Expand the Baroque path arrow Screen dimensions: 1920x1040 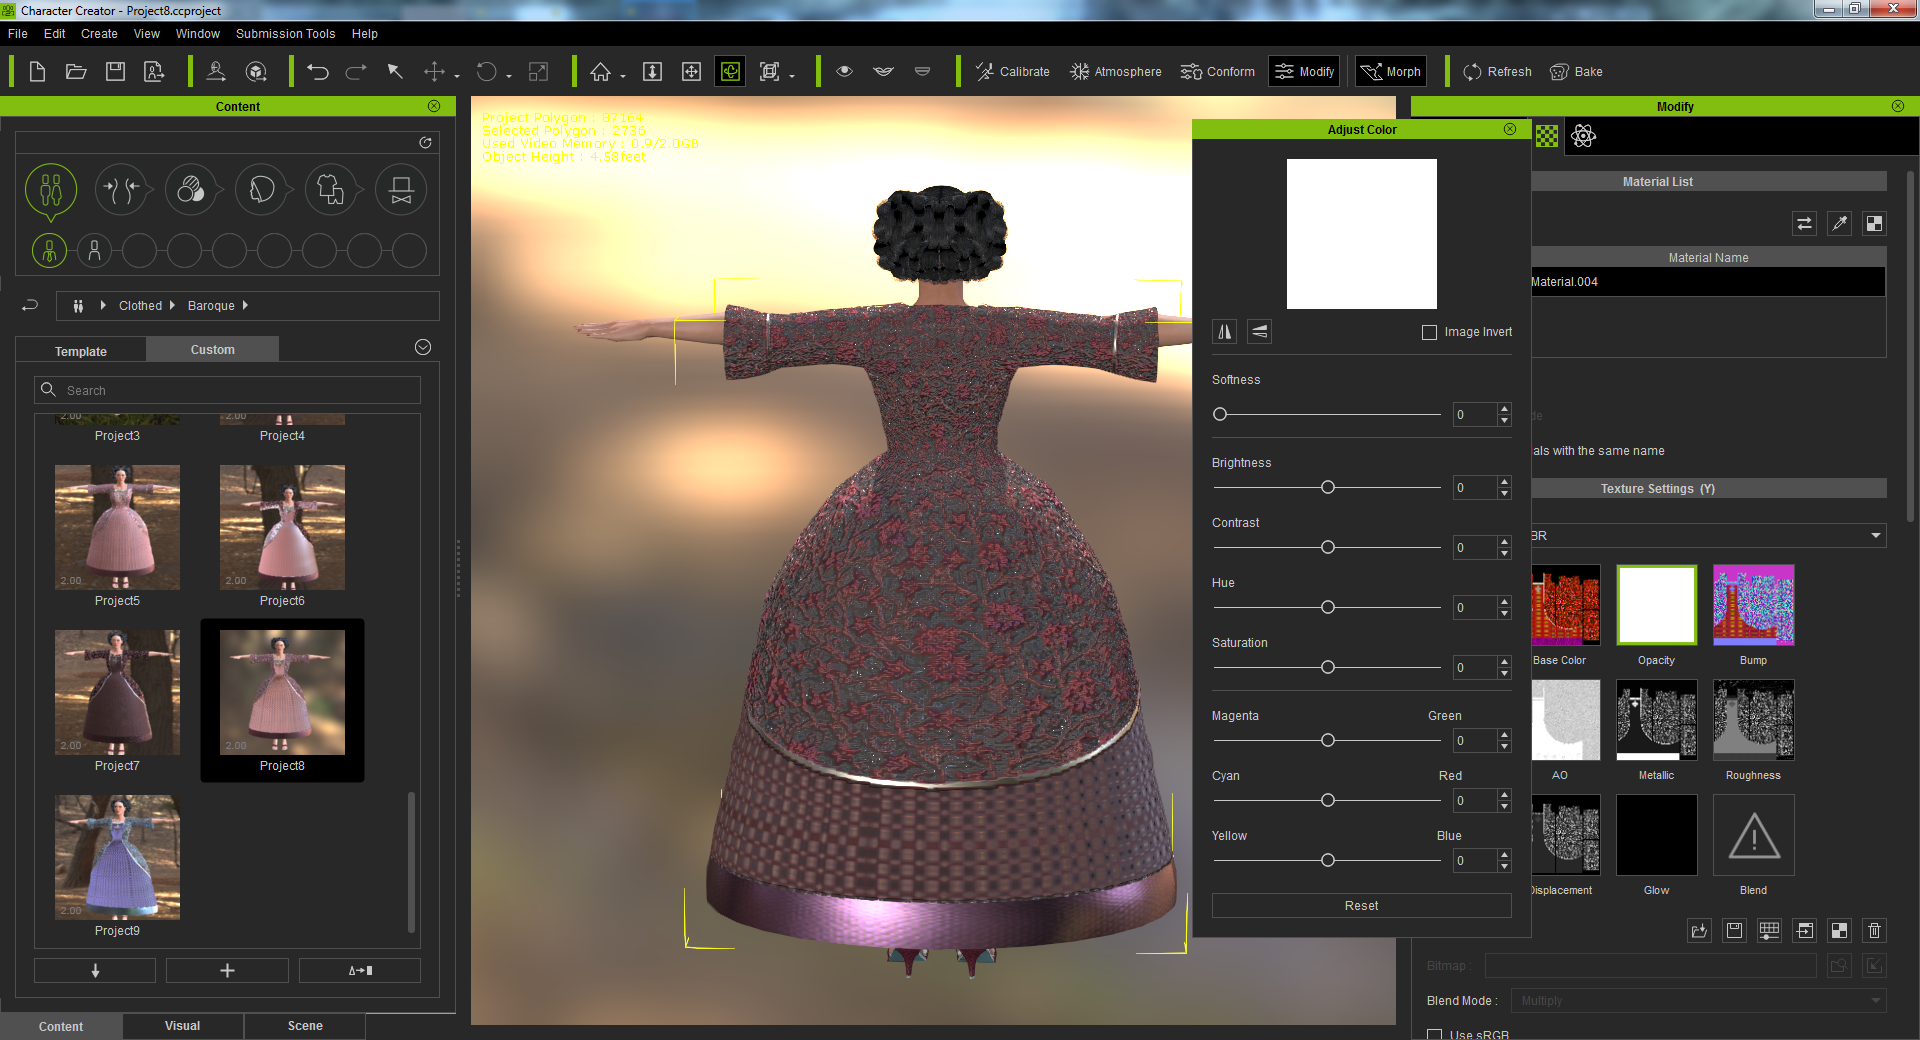tap(245, 305)
